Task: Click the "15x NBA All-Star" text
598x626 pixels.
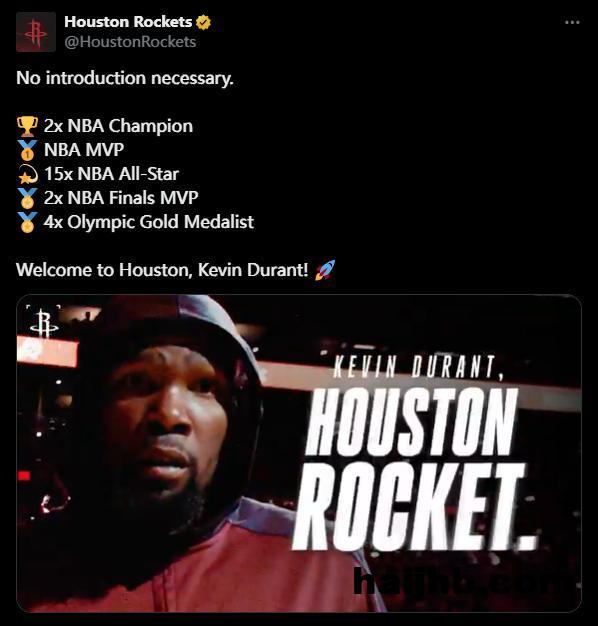Action: (111, 174)
